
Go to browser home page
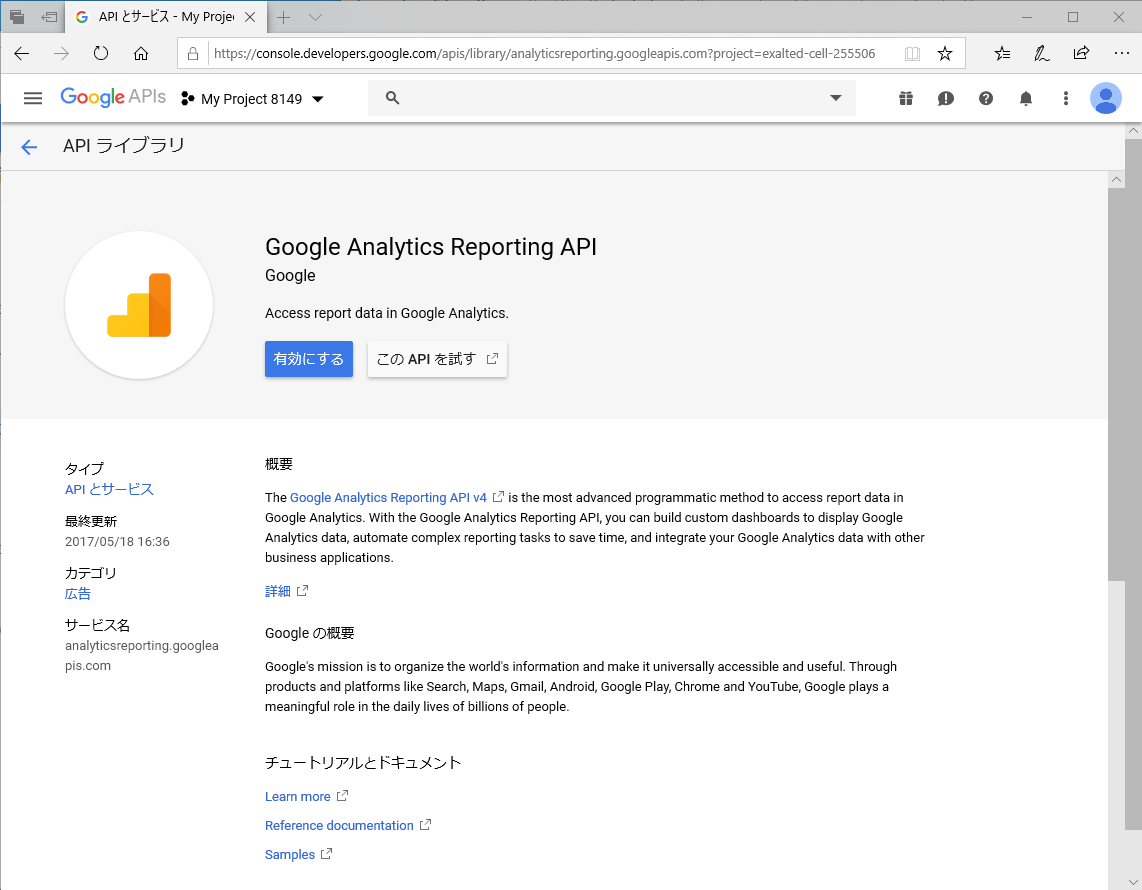(141, 53)
